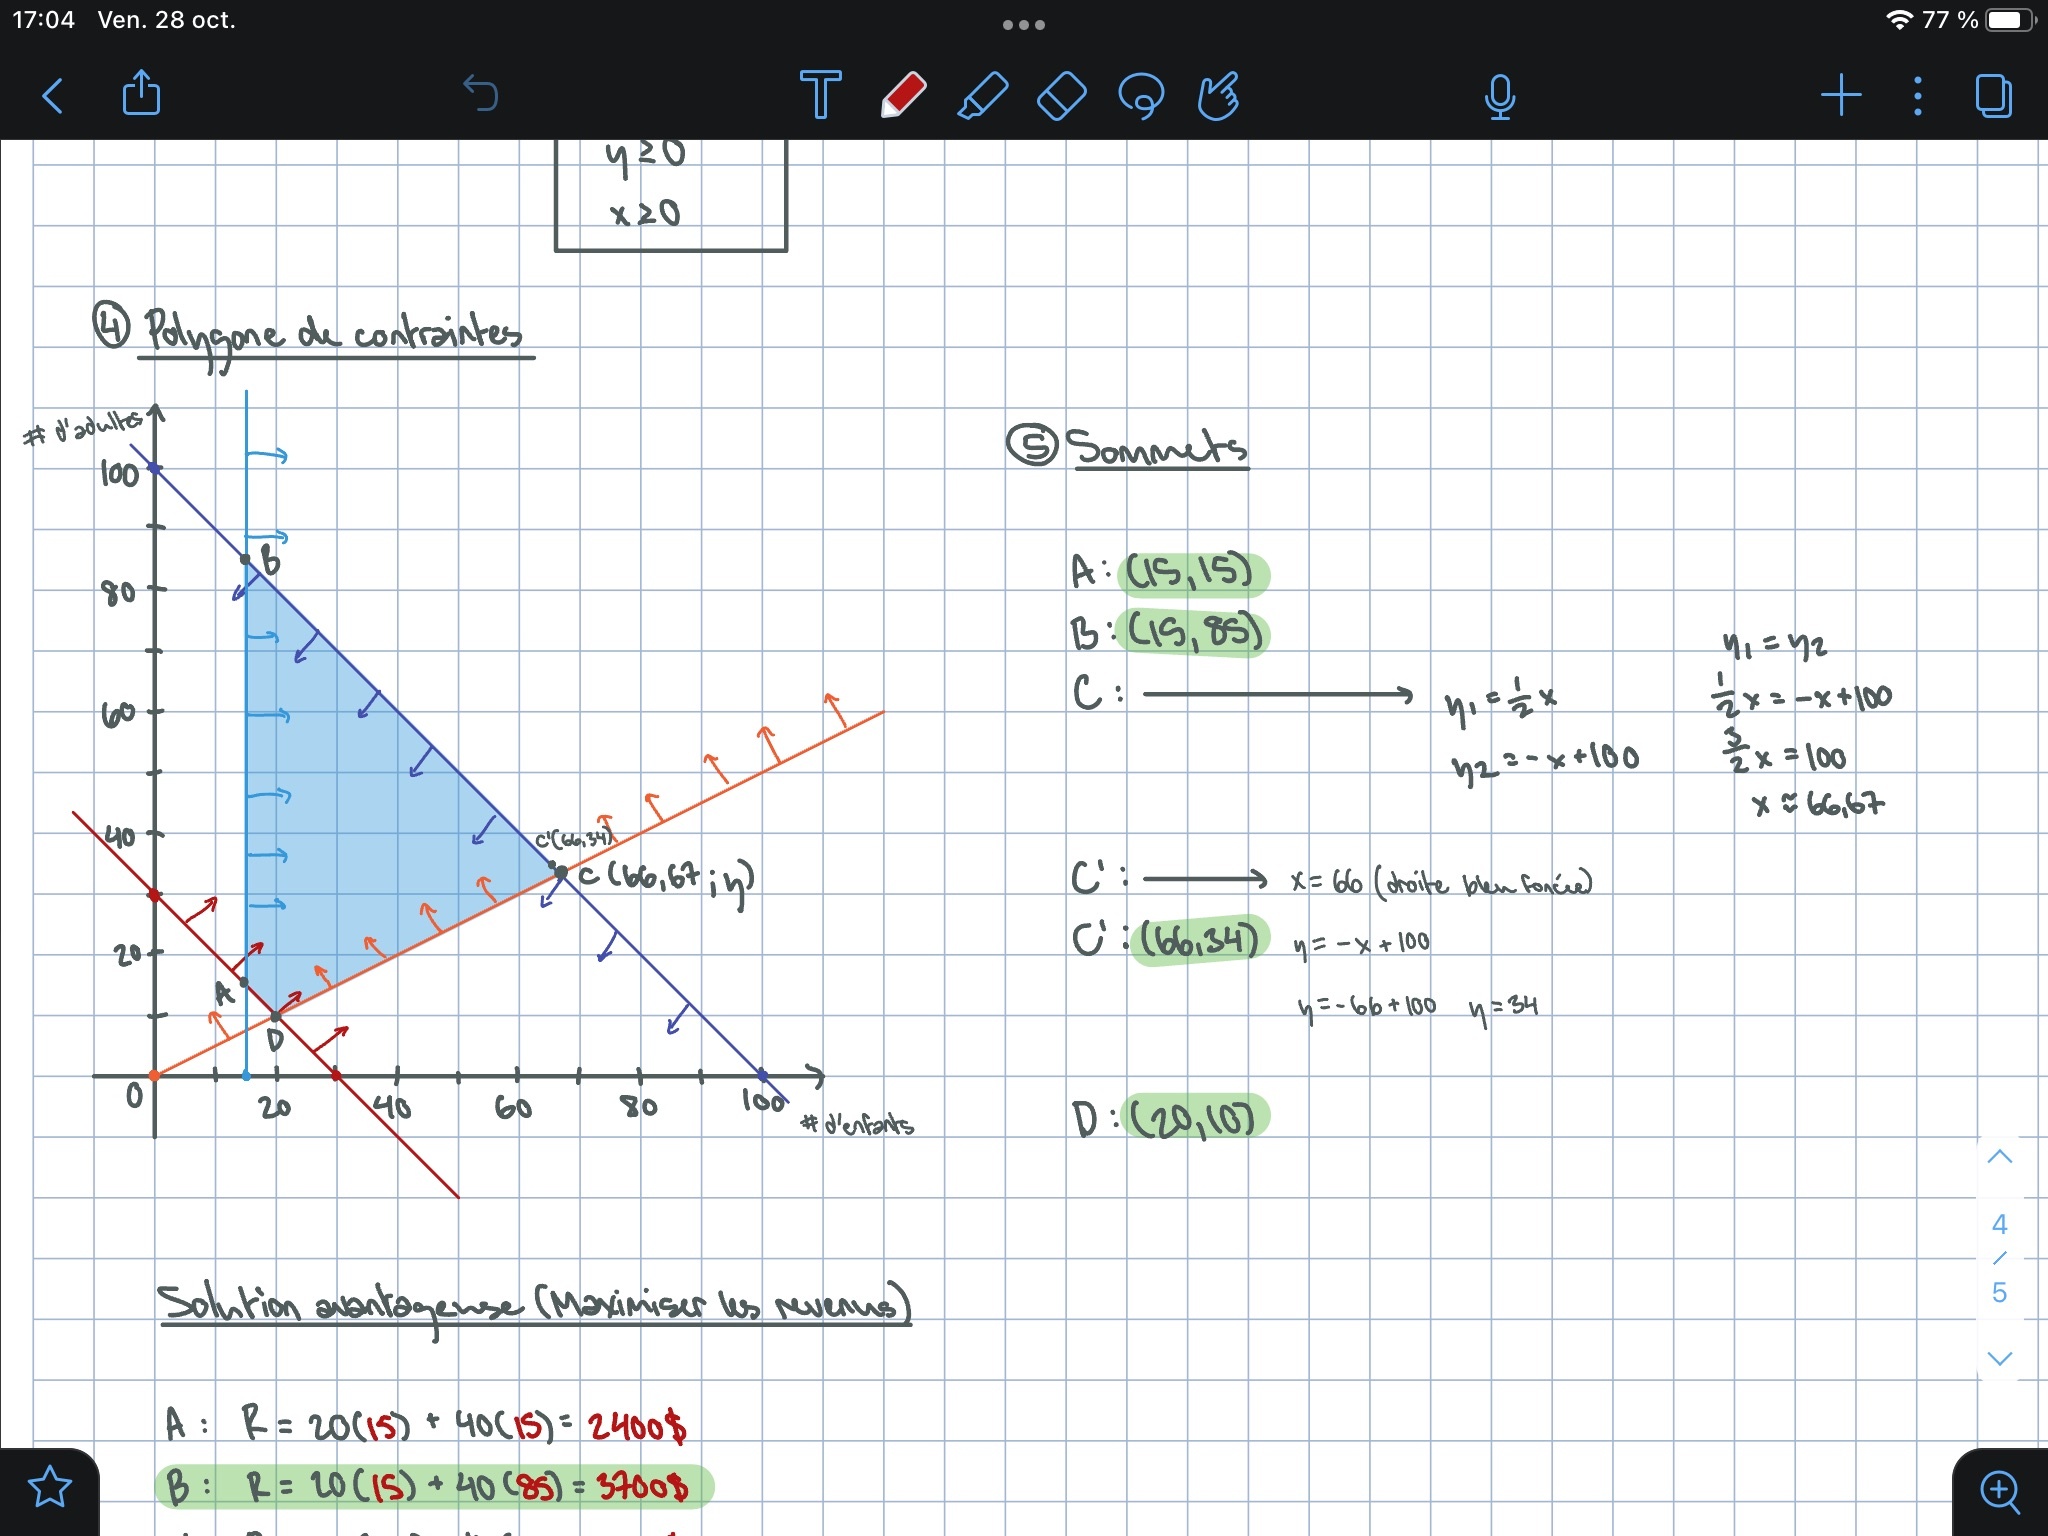
Task: Select the red Pen tool
Action: point(903,96)
